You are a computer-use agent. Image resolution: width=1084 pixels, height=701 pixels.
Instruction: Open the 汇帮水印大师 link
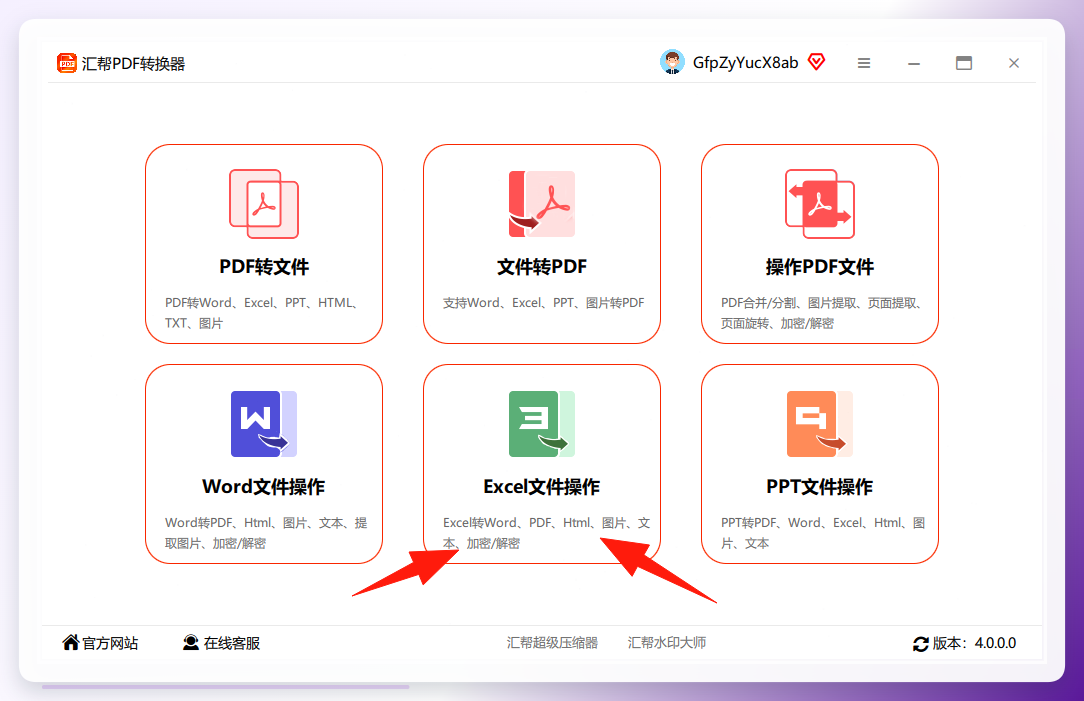[667, 643]
